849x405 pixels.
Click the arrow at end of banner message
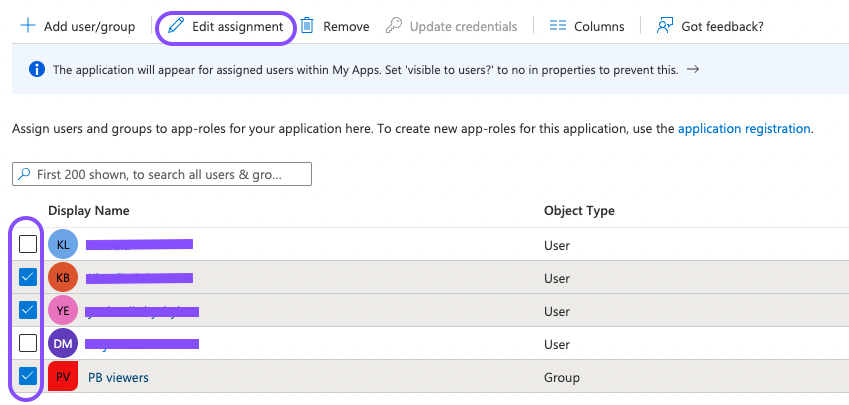[693, 69]
